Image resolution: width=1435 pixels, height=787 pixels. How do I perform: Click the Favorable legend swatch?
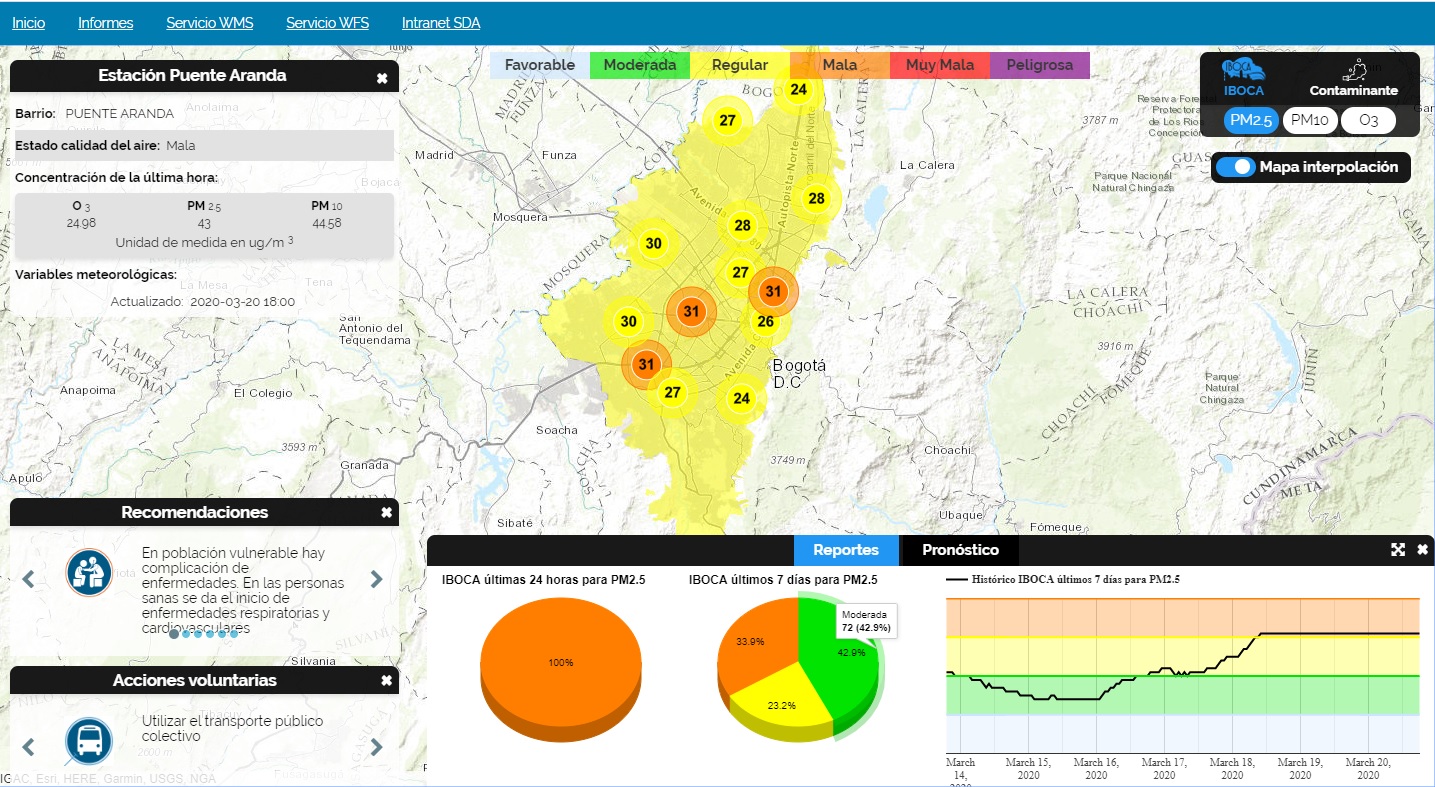pos(540,65)
